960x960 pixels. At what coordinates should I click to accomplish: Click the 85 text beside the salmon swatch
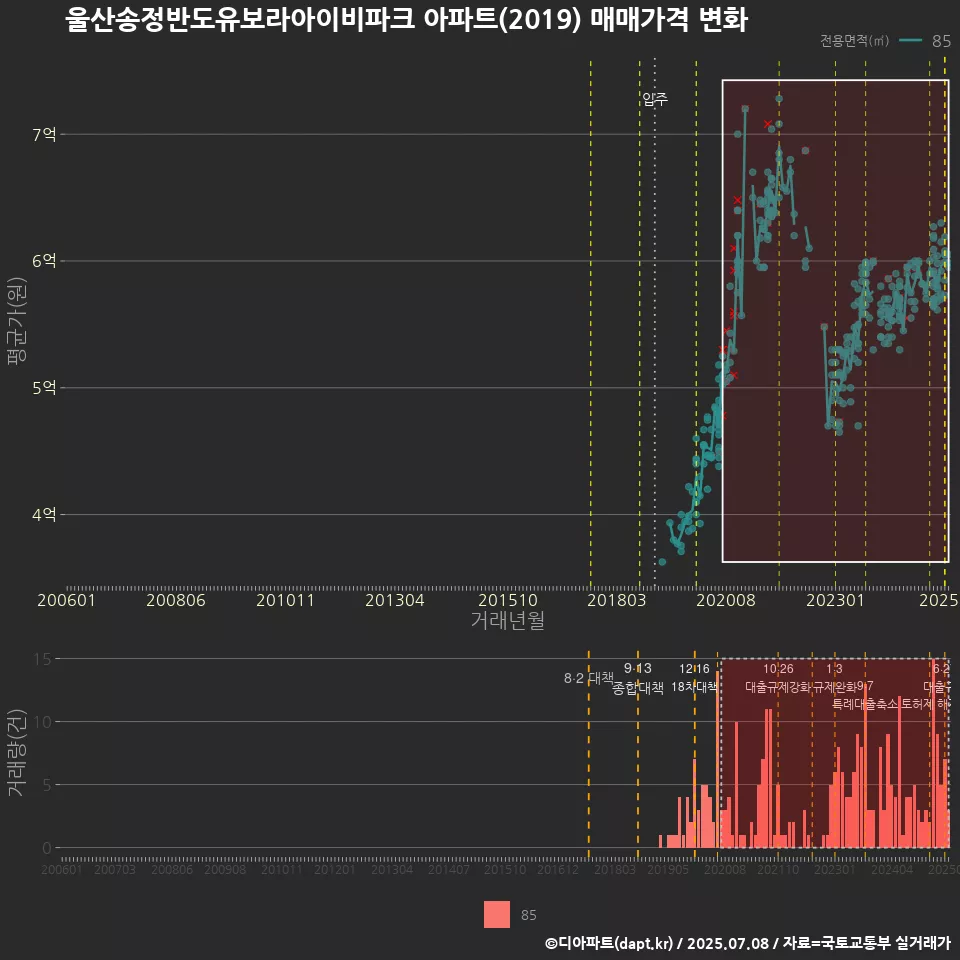[x=528, y=915]
